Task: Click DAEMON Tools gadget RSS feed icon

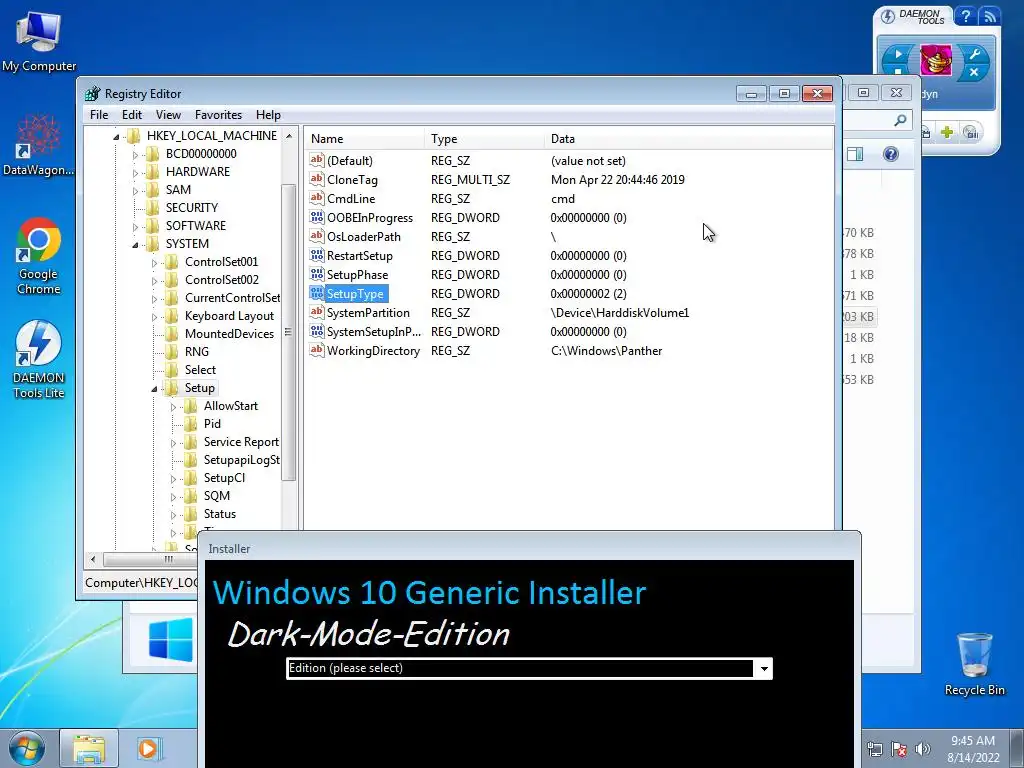Action: point(989,16)
